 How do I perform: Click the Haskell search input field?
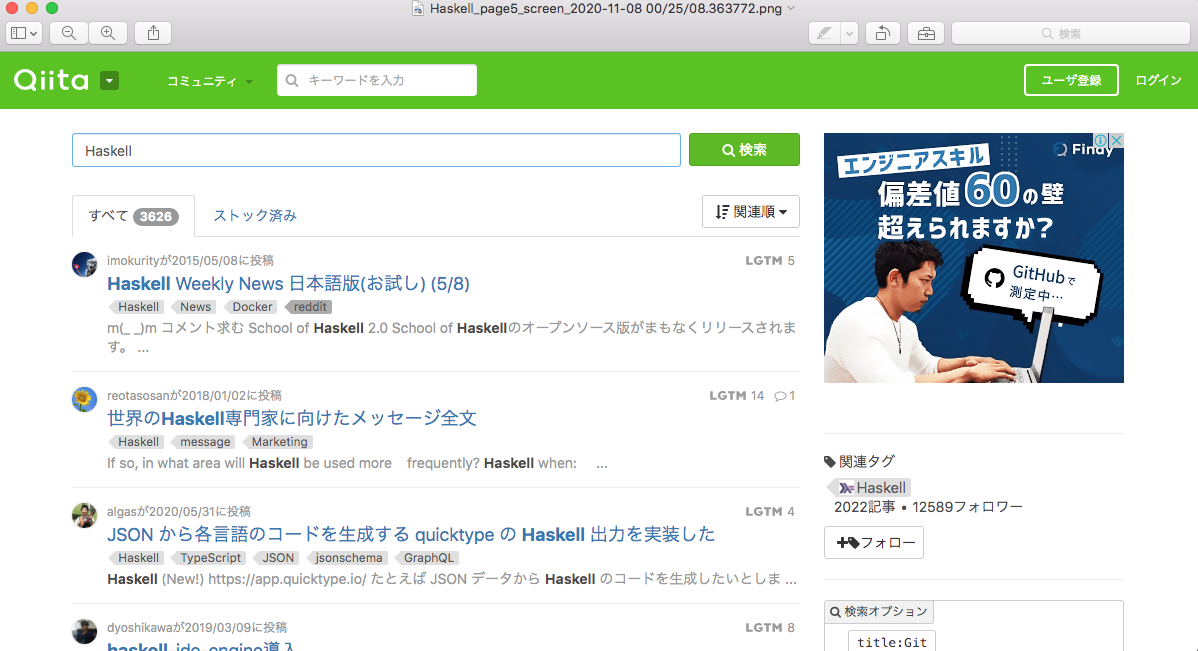pyautogui.click(x=375, y=149)
